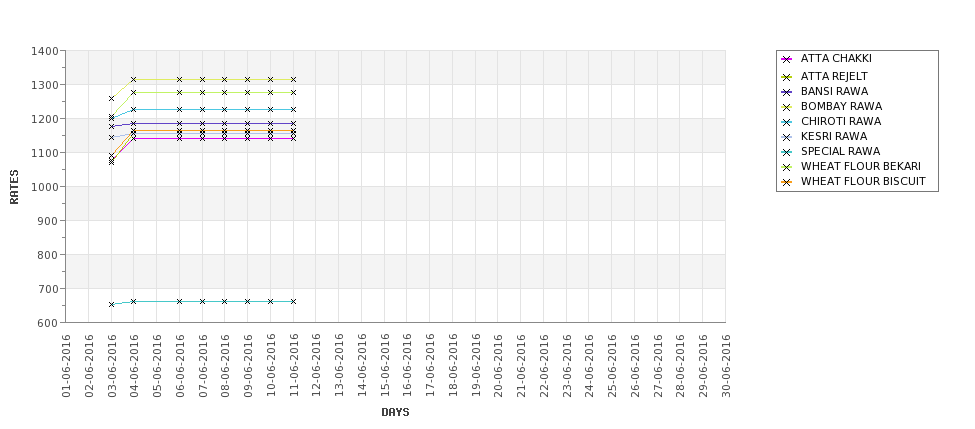Select the 'KESRI RAWA' legend label
Image resolution: width=975 pixels, height=429 pixels.
tap(833, 136)
